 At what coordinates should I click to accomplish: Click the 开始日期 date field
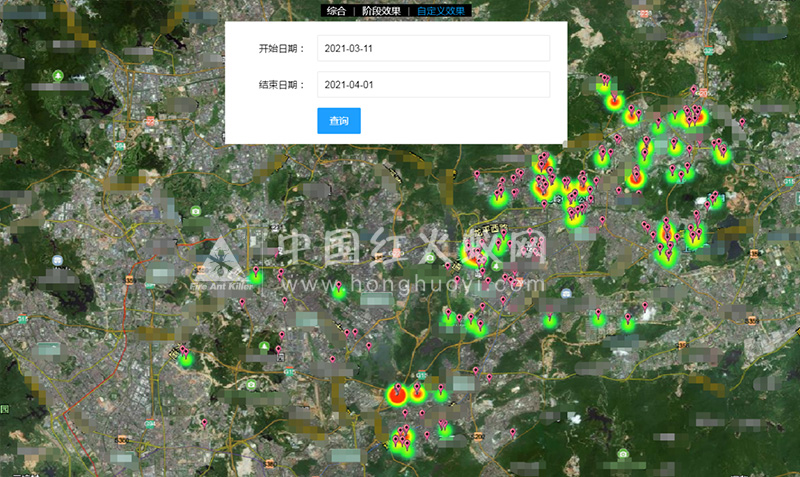(433, 48)
